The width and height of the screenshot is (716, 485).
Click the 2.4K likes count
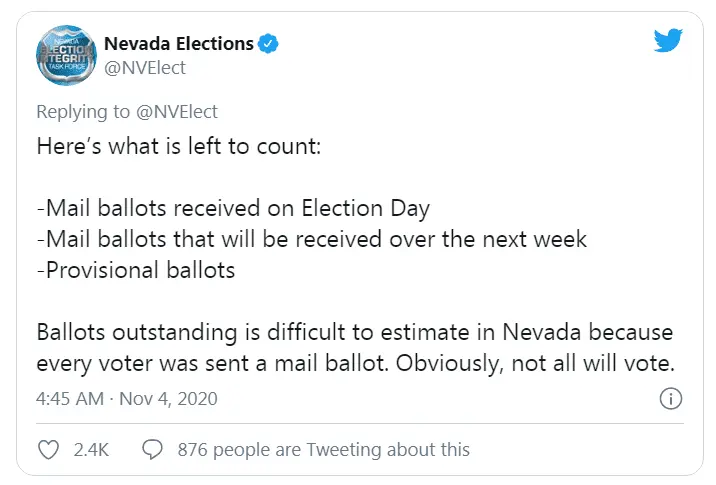tap(91, 450)
